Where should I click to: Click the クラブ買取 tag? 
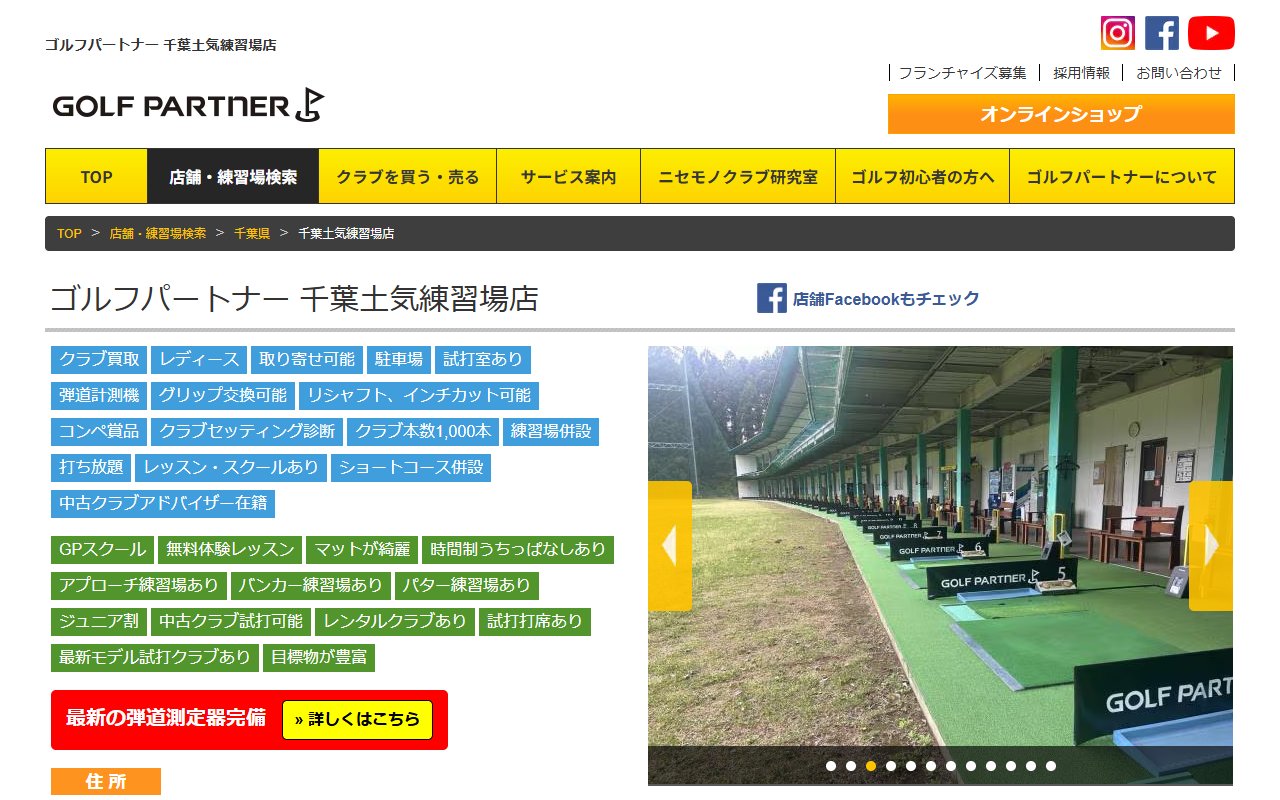99,360
